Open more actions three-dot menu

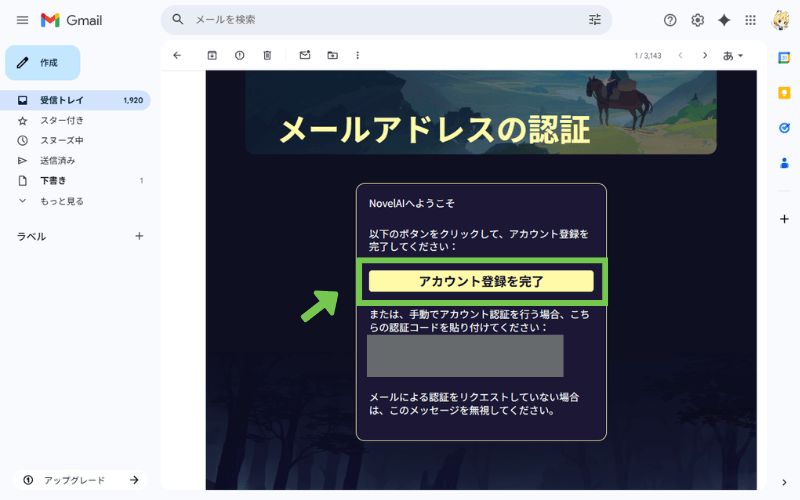[x=357, y=55]
